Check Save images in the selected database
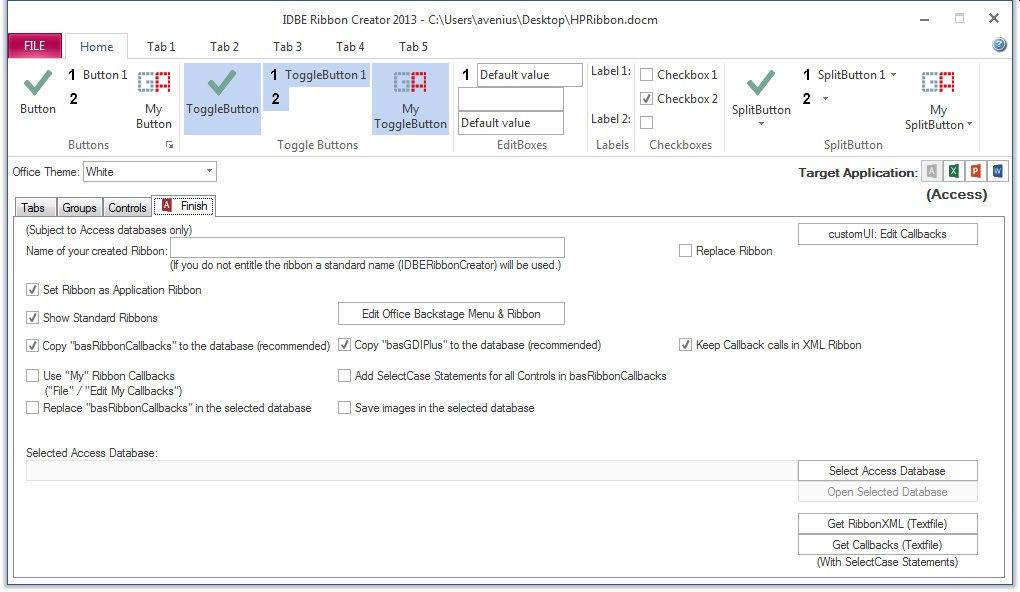The width and height of the screenshot is (1020, 592). click(x=344, y=409)
